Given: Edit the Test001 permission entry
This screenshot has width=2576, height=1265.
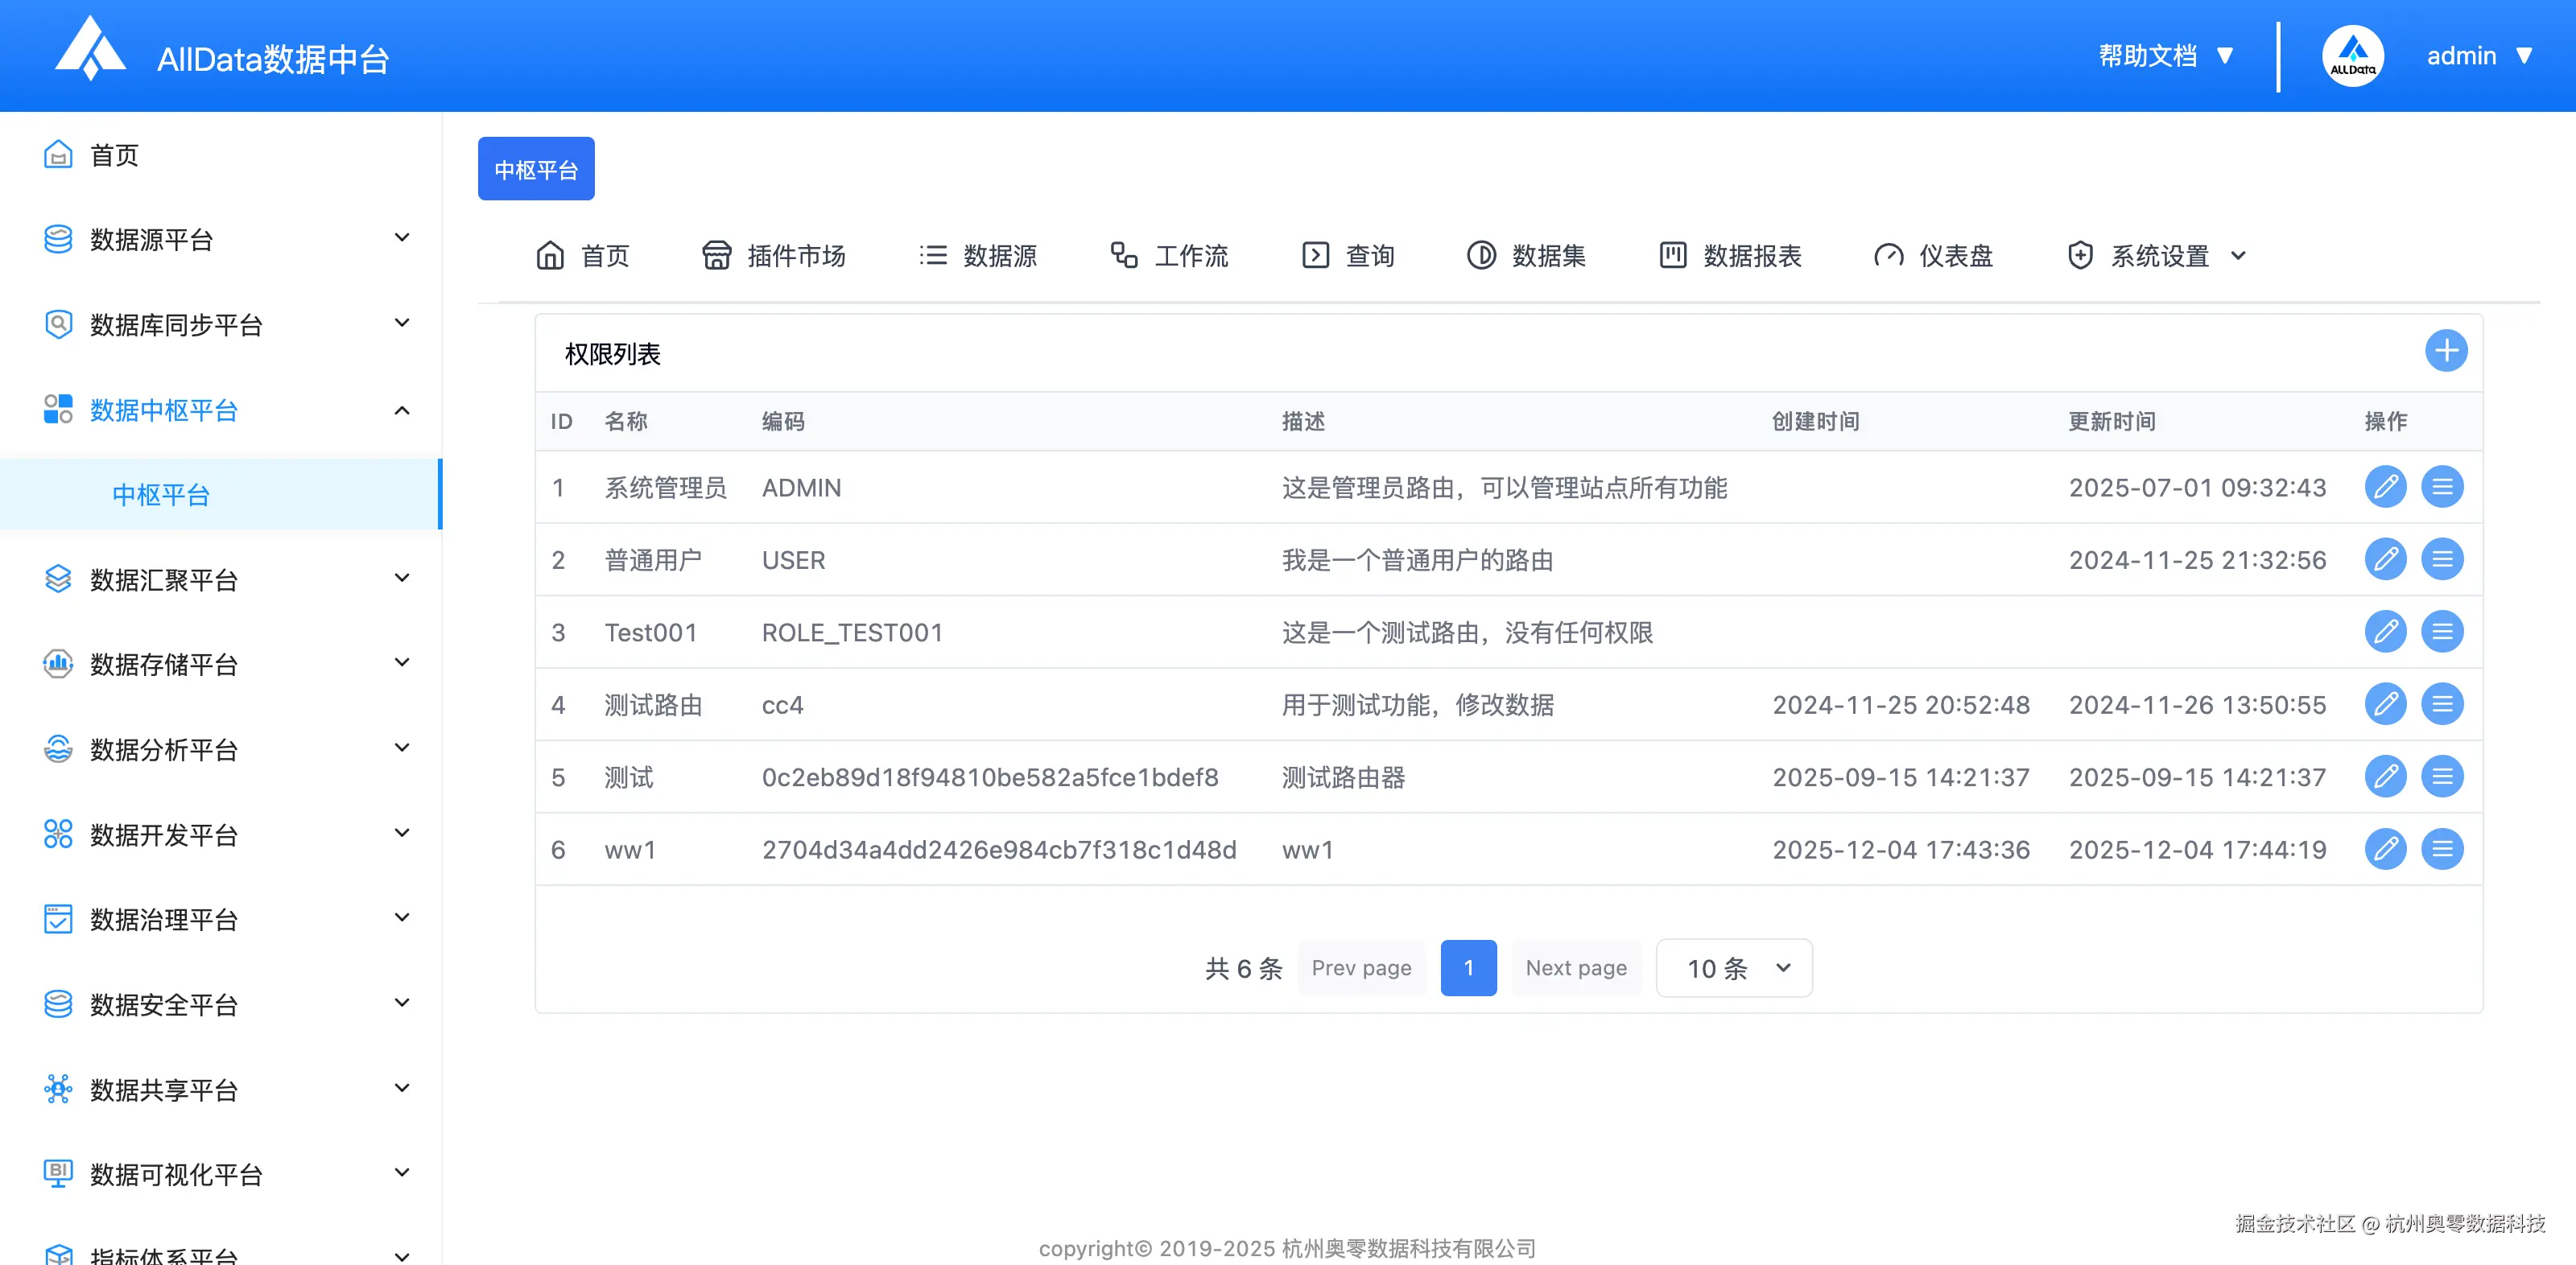Looking at the screenshot, I should [x=2386, y=632].
